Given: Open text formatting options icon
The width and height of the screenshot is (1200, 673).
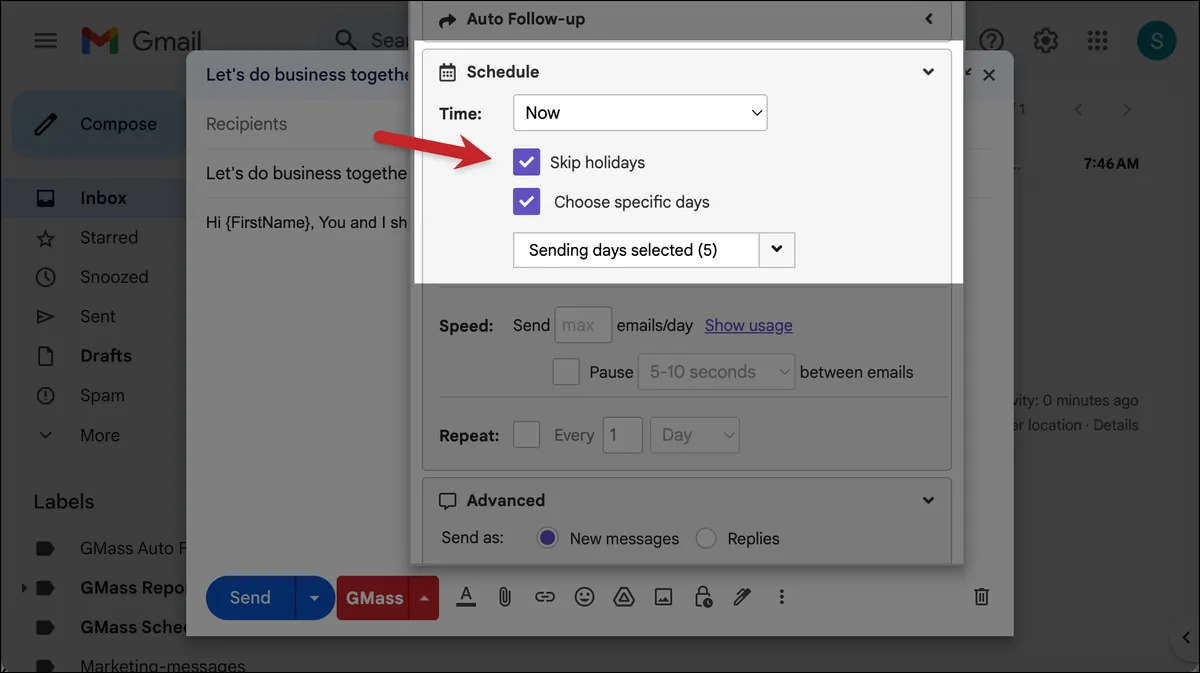Looking at the screenshot, I should point(465,597).
